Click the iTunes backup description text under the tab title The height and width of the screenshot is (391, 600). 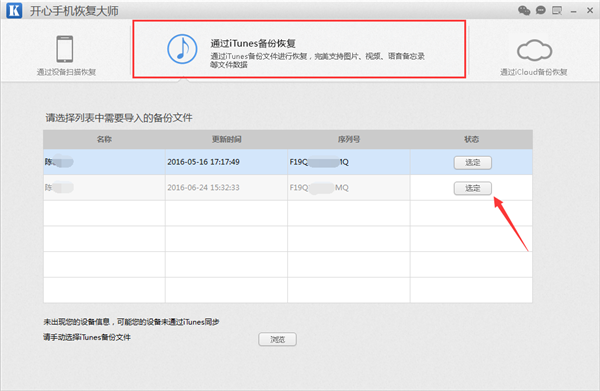click(x=317, y=60)
